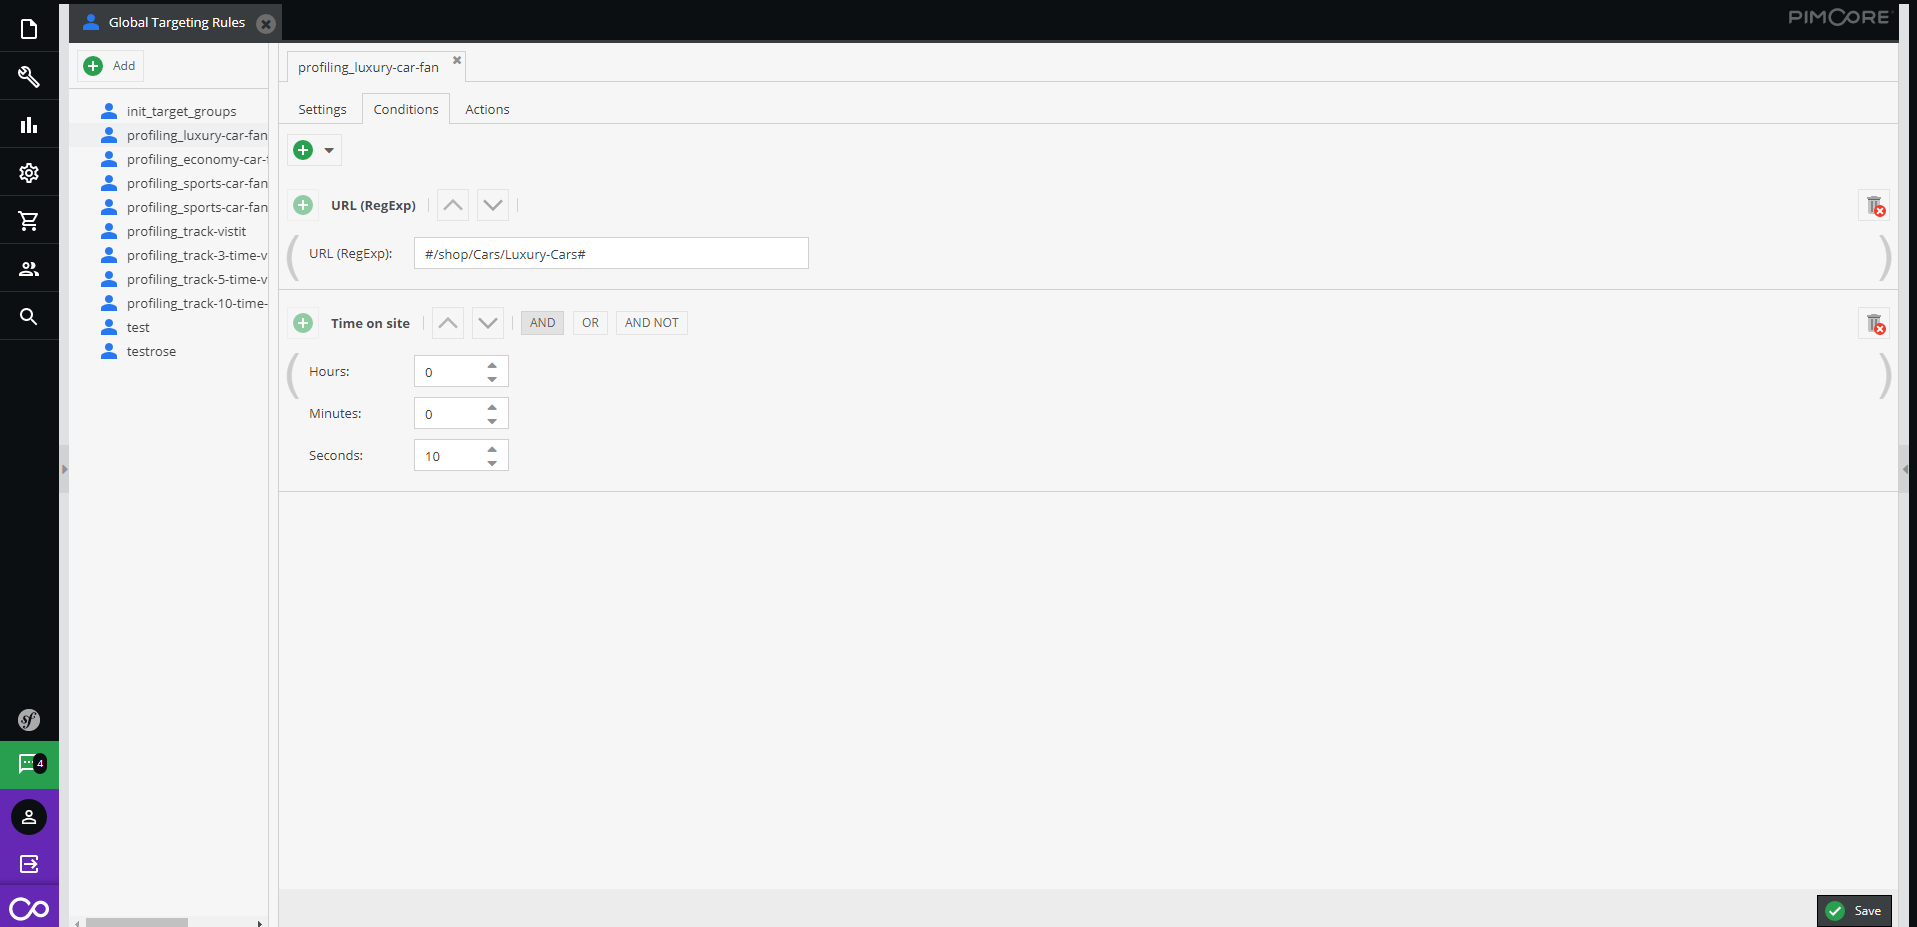Switch to the Settings tab

[322, 109]
